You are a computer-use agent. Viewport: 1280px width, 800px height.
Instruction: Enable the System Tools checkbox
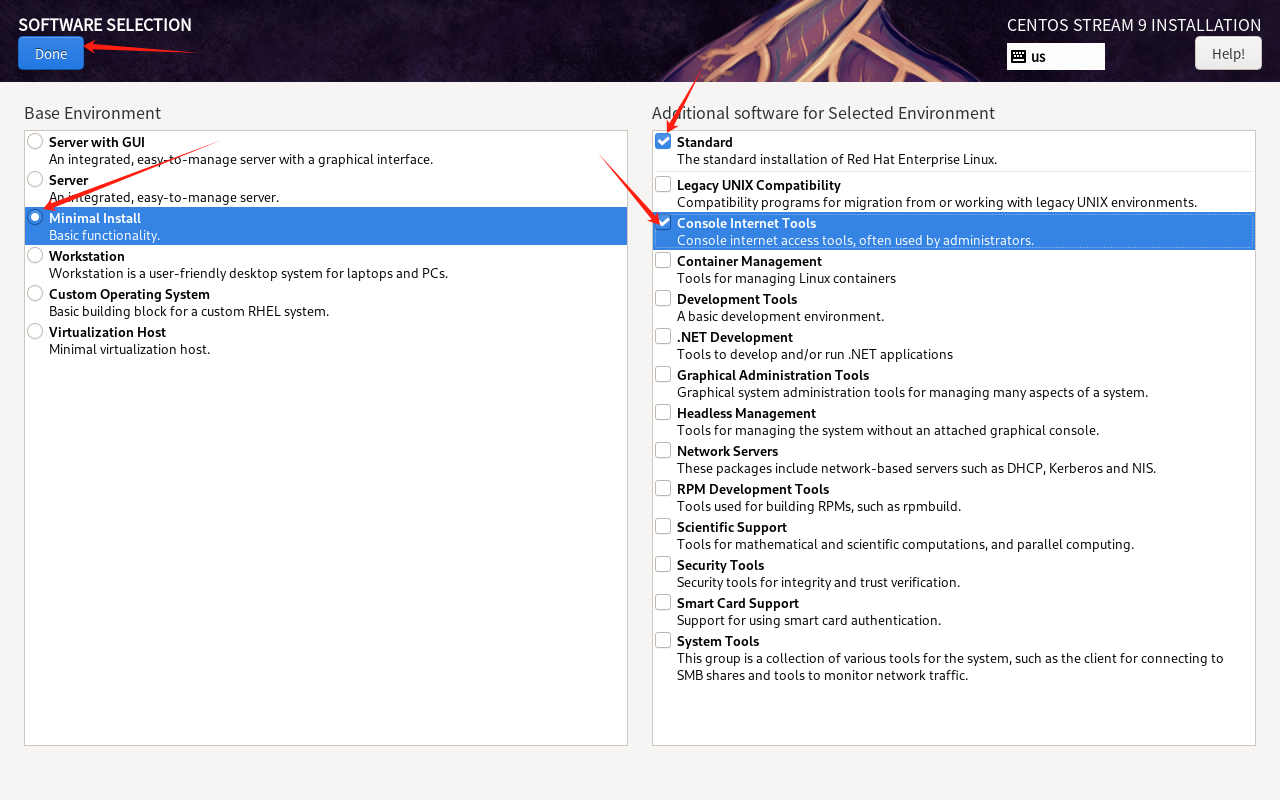663,640
